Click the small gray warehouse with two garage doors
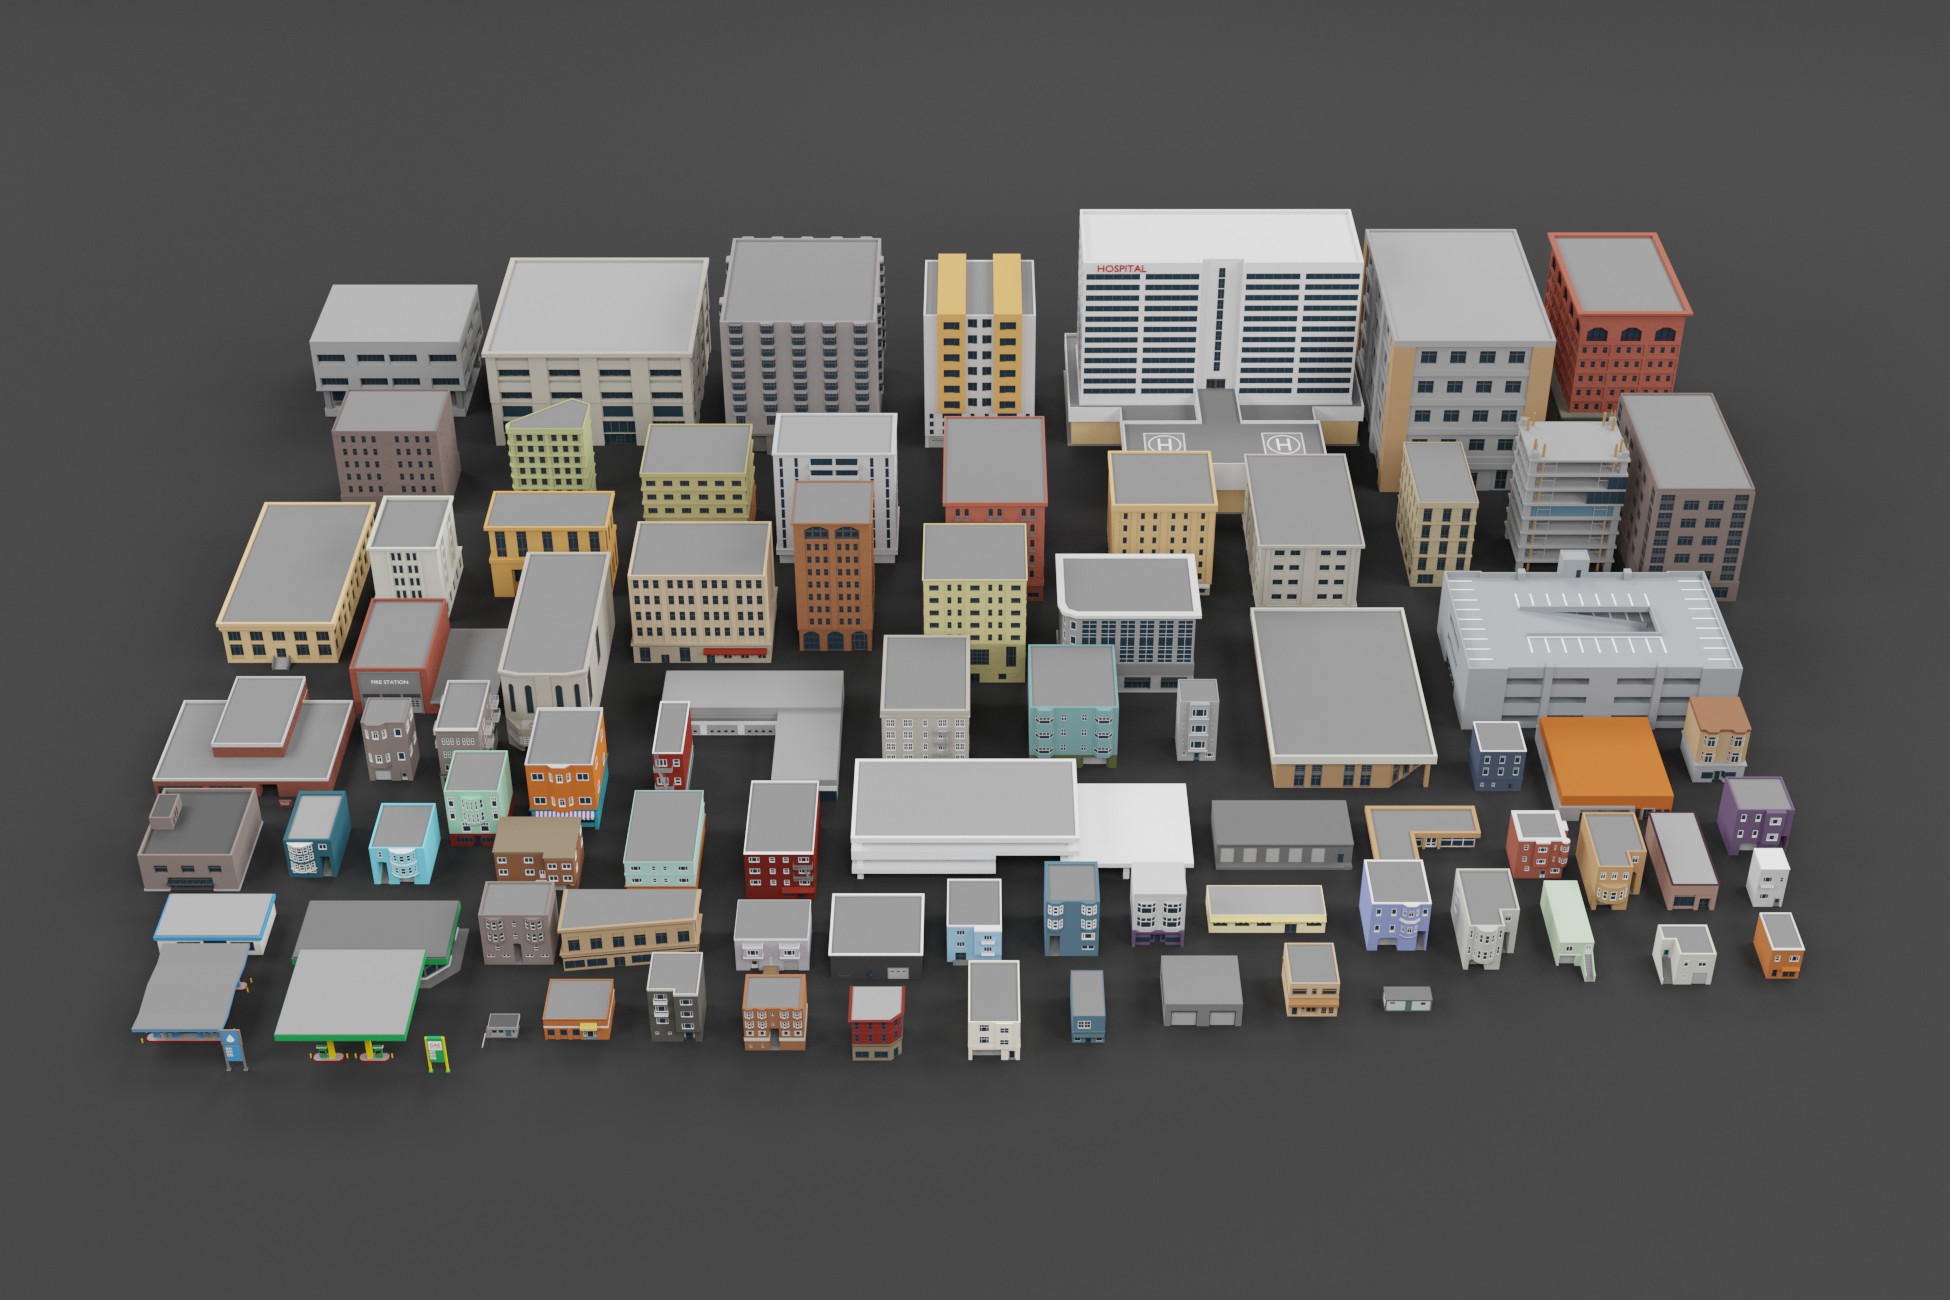The height and width of the screenshot is (1300, 1950). coord(1198,990)
